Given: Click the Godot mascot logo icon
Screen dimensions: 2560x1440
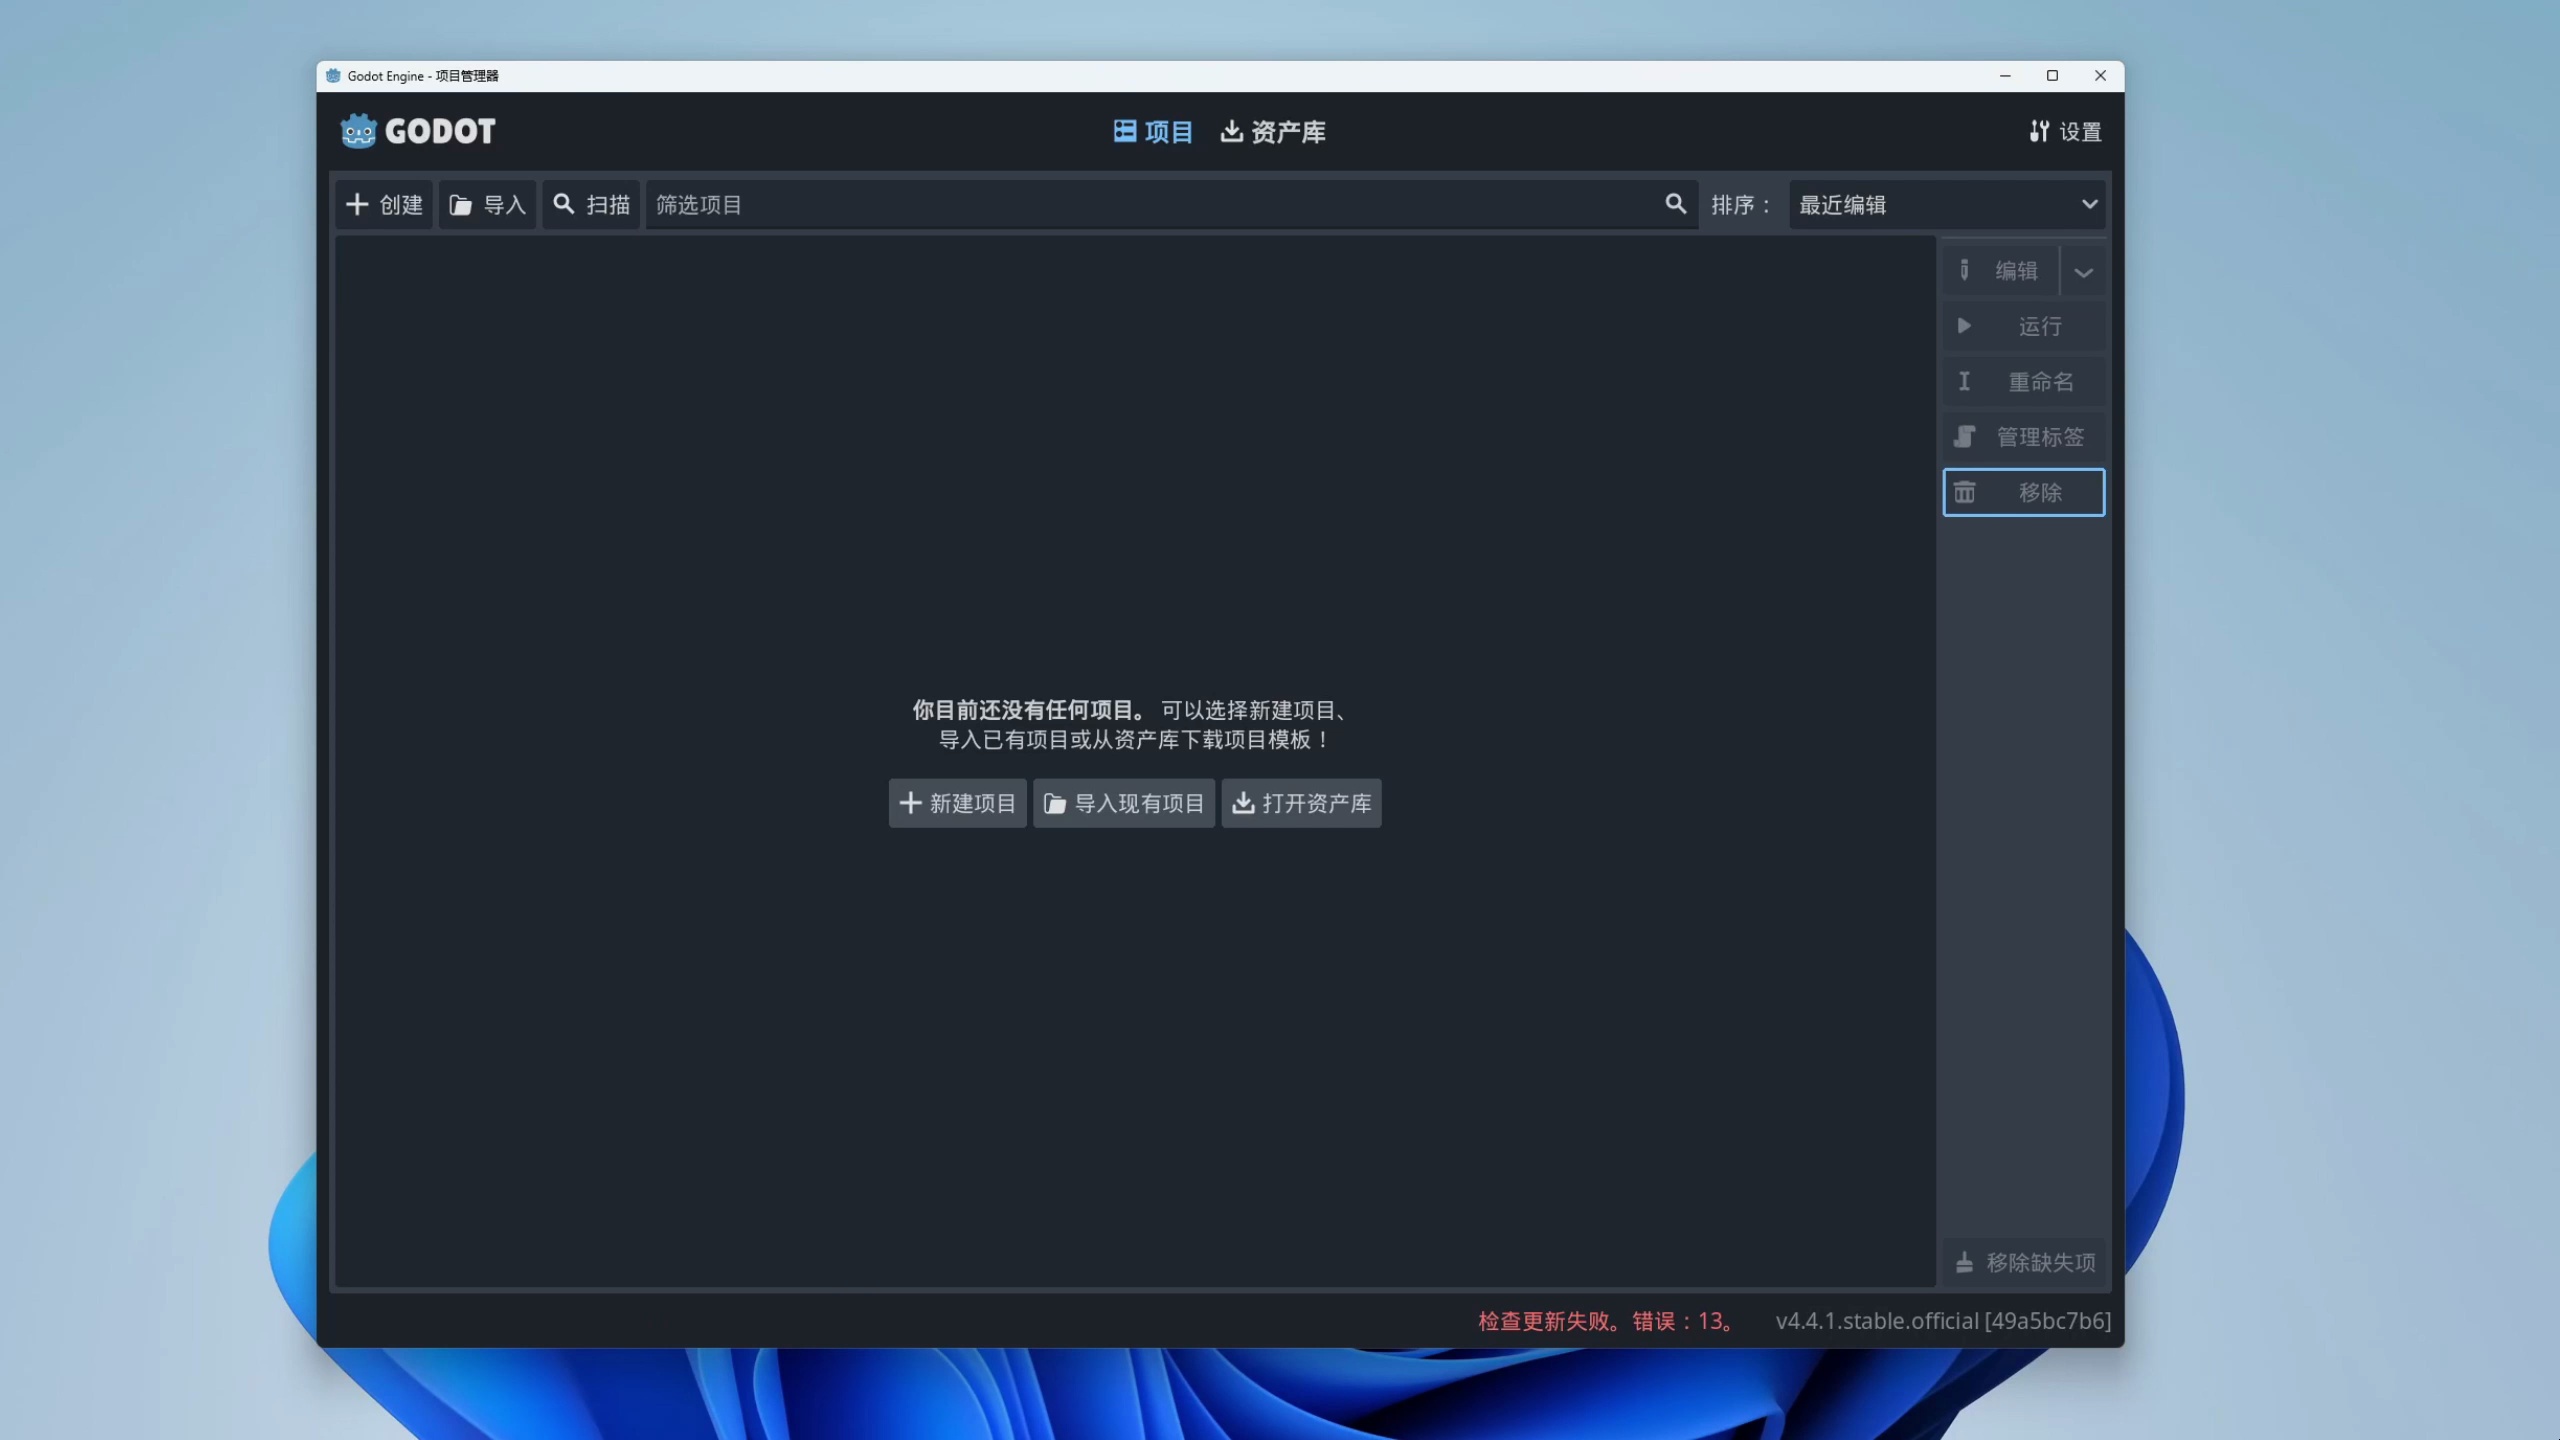Looking at the screenshot, I should pos(357,131).
